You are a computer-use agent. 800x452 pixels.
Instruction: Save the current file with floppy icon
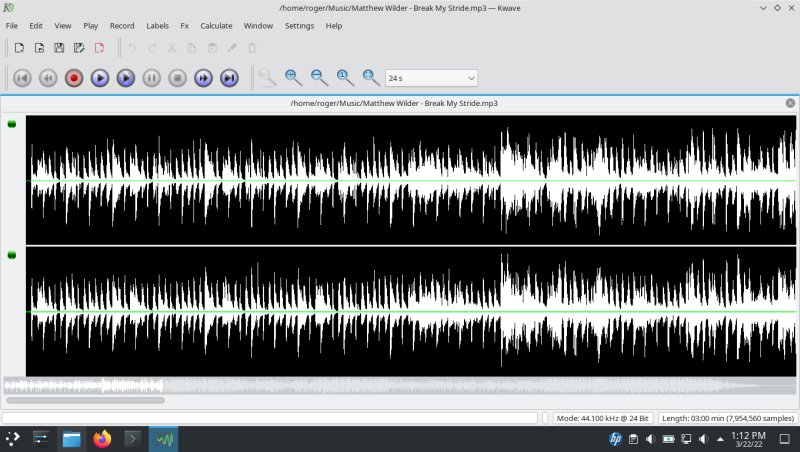click(59, 48)
